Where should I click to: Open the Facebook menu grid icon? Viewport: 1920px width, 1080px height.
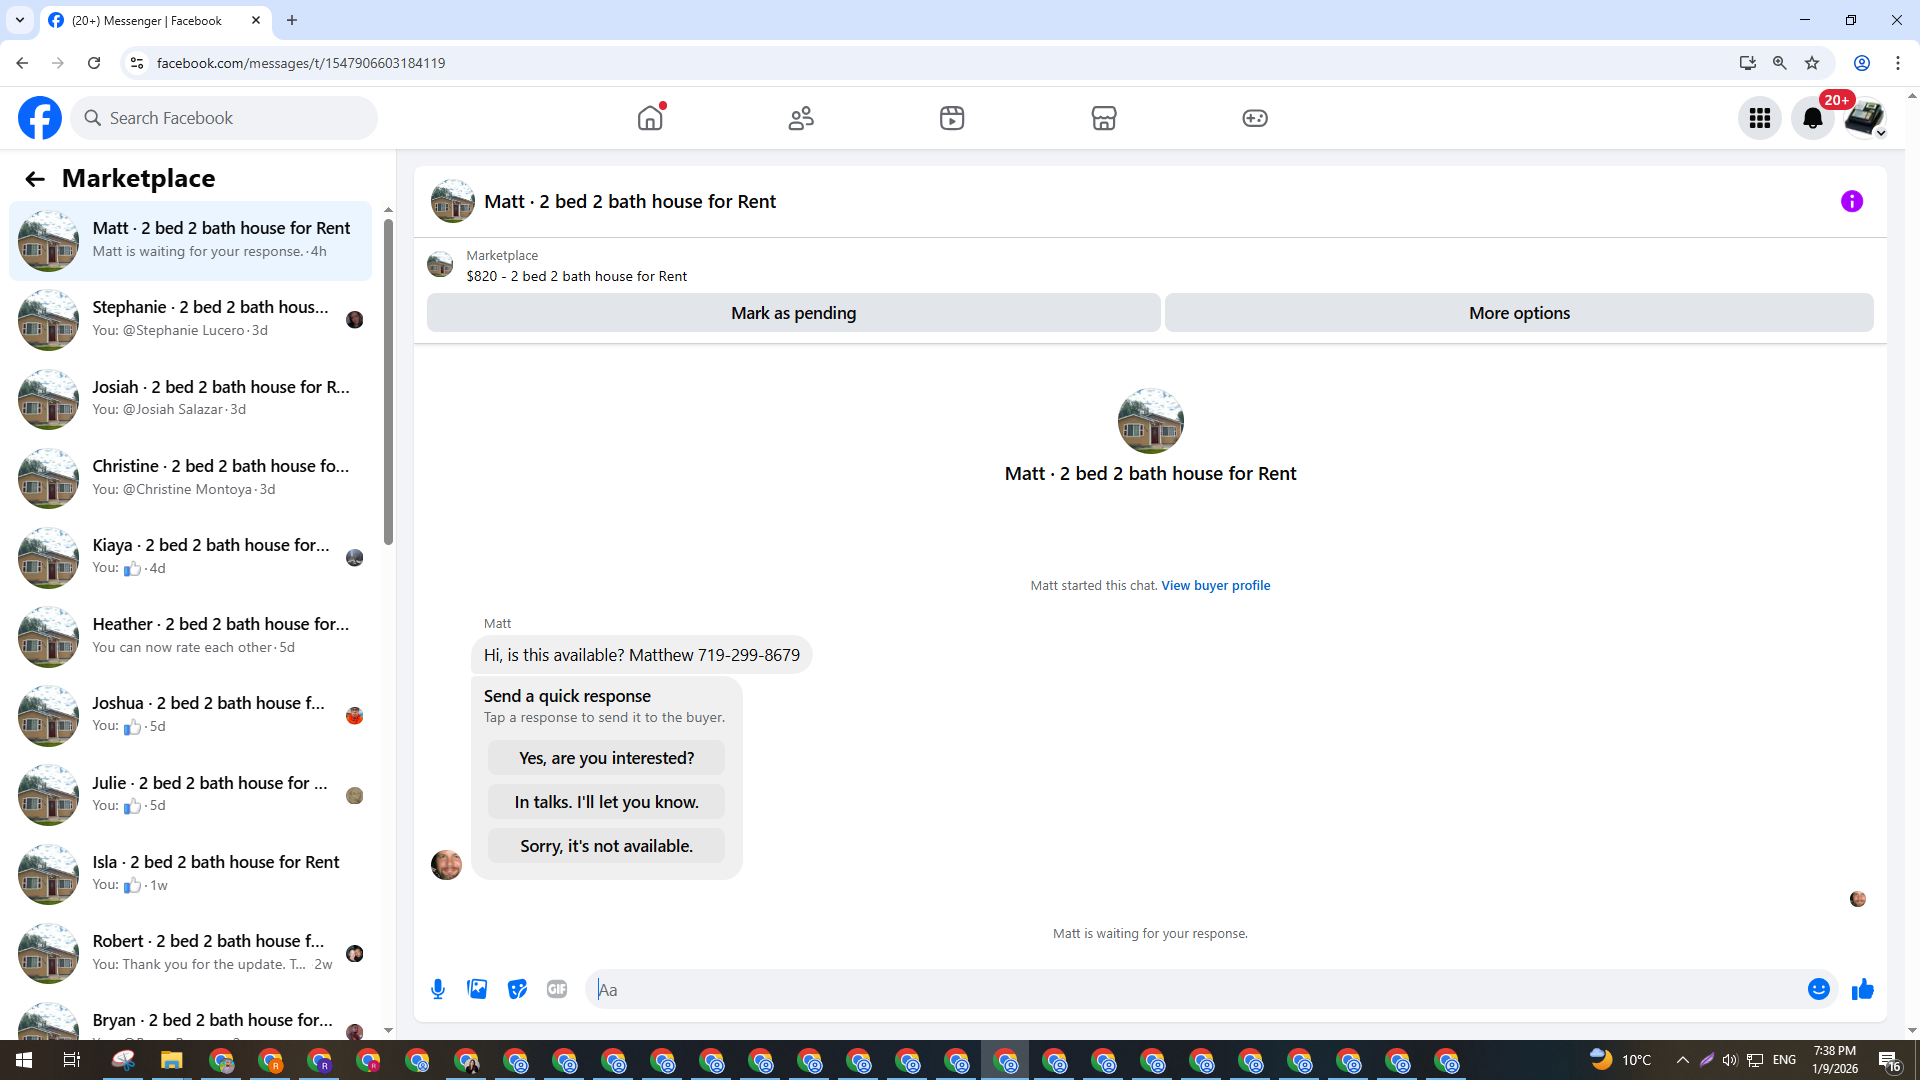(x=1759, y=118)
